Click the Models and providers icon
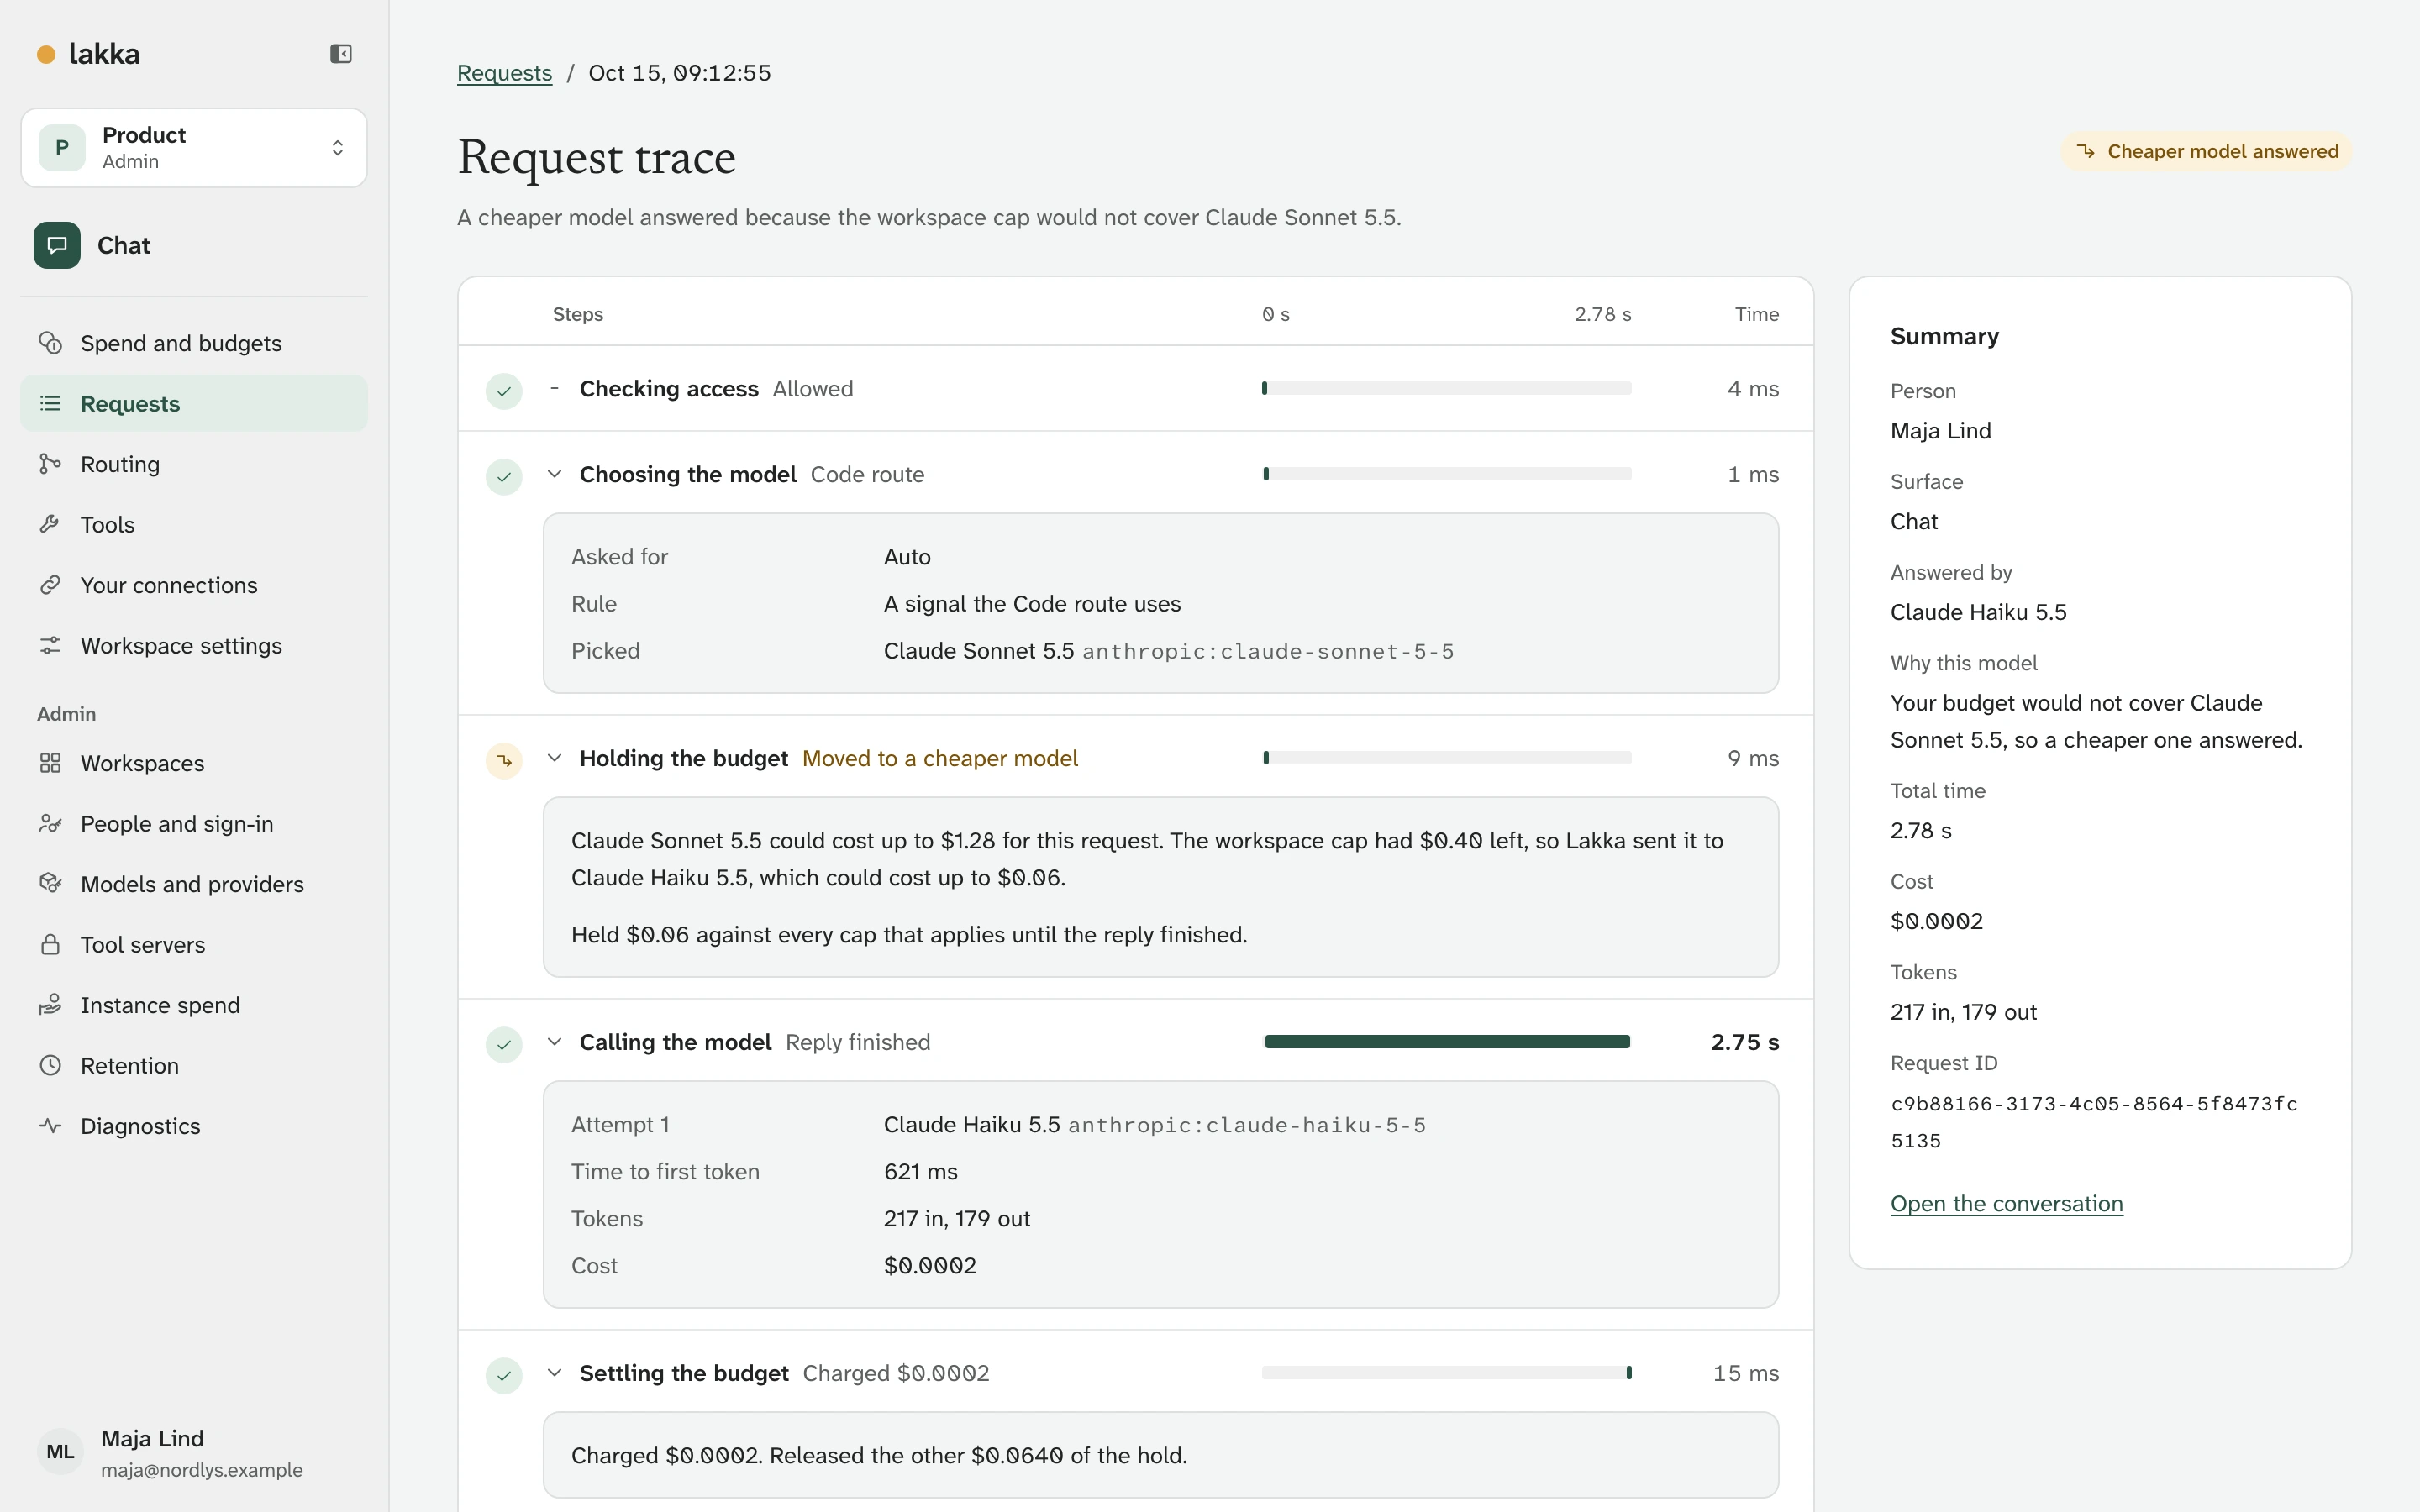 tap(50, 884)
